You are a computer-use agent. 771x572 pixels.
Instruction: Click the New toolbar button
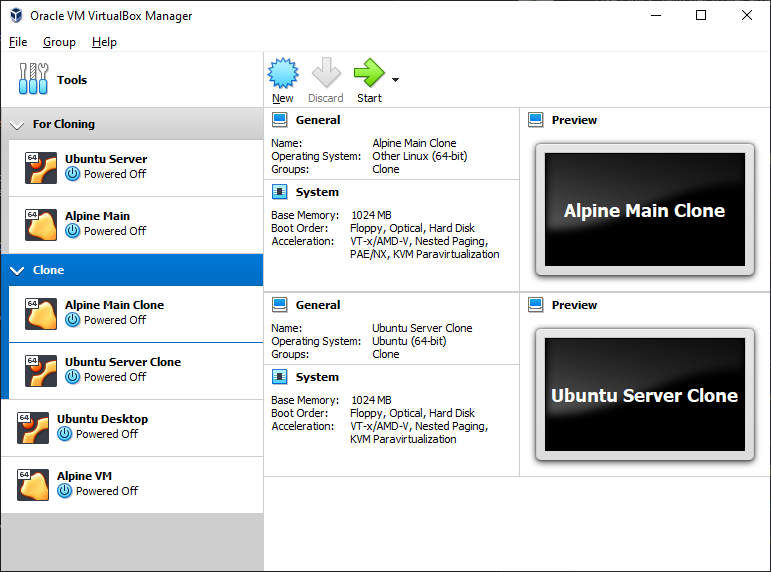[283, 80]
